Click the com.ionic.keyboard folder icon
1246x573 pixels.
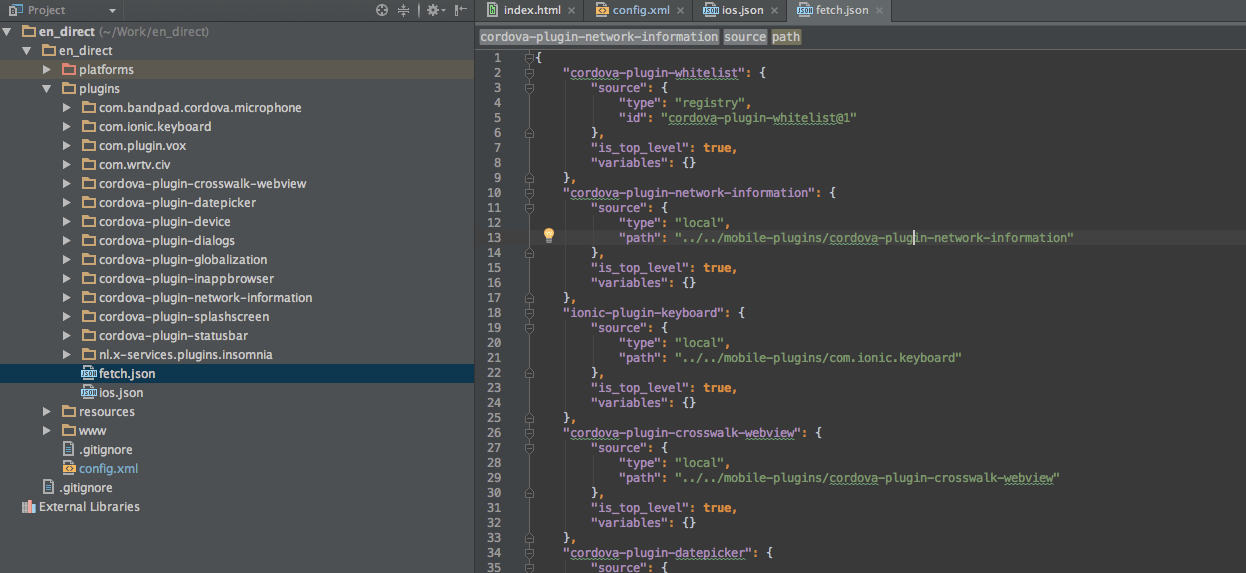tap(89, 127)
